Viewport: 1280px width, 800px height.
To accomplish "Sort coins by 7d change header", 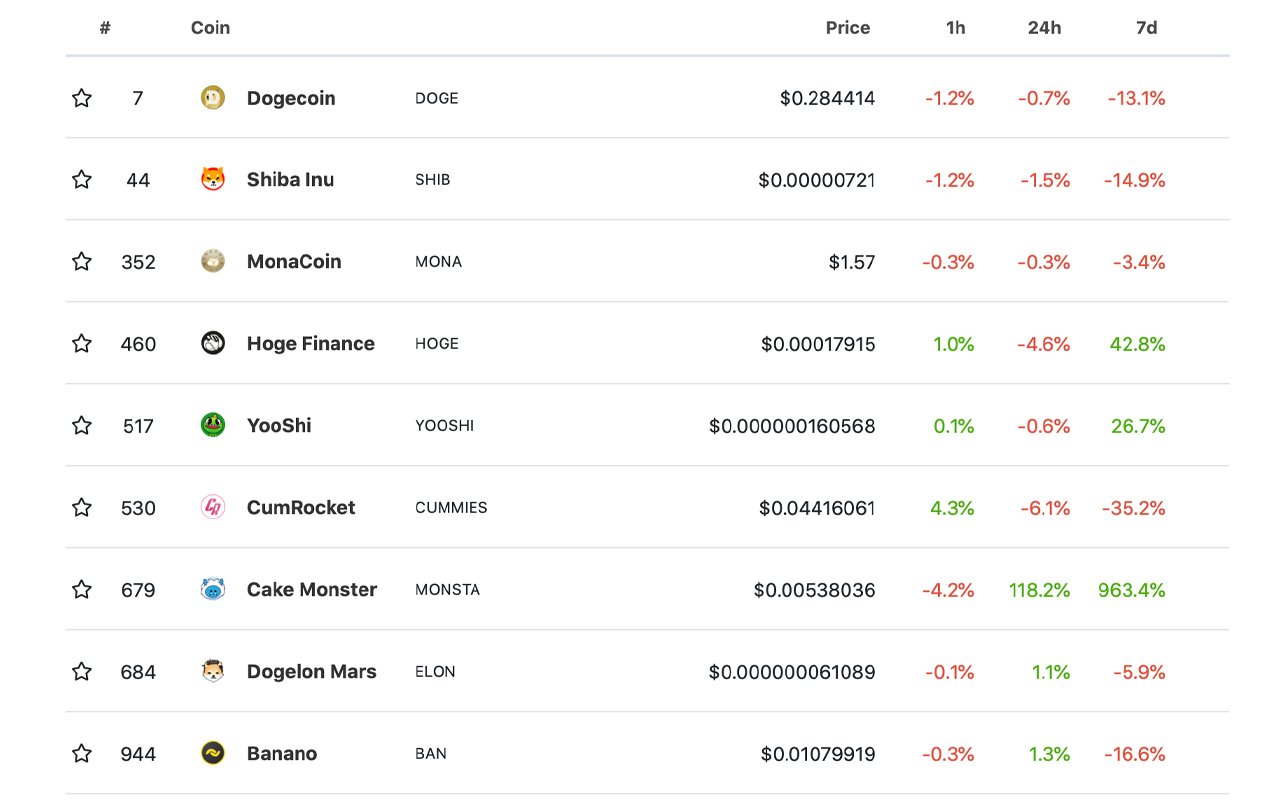I will (x=1146, y=28).
